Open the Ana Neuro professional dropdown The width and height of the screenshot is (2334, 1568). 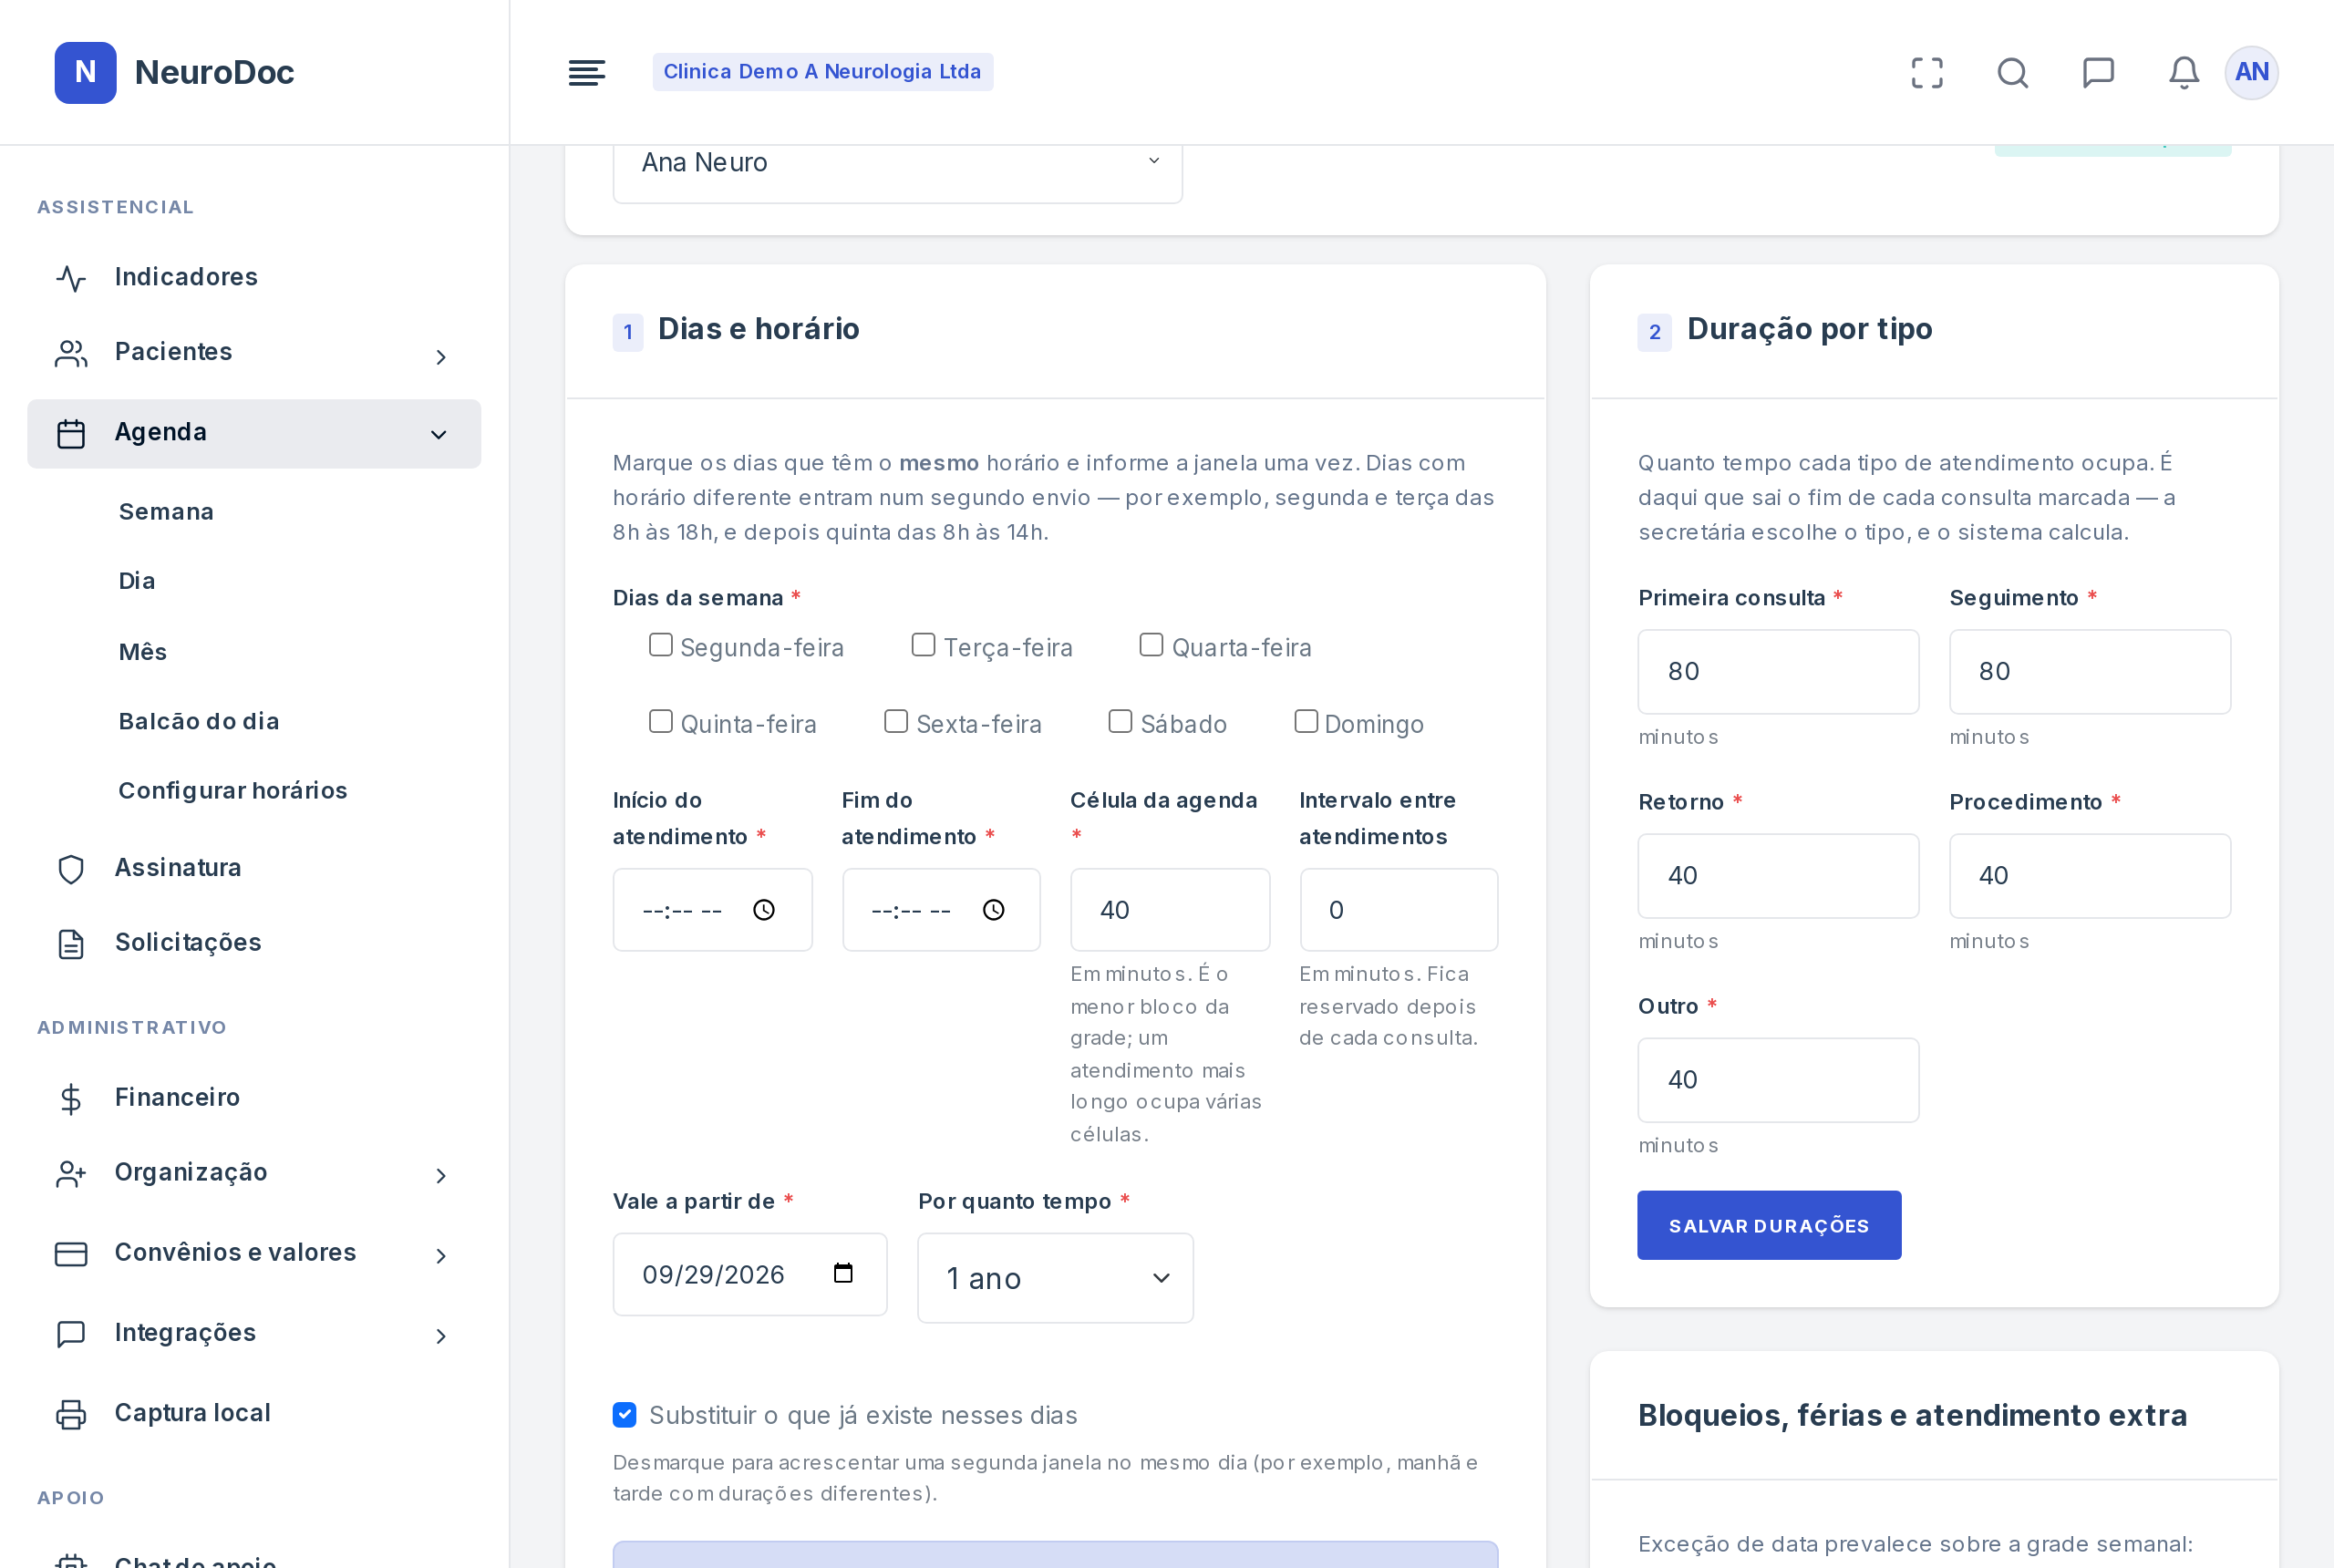click(x=897, y=162)
